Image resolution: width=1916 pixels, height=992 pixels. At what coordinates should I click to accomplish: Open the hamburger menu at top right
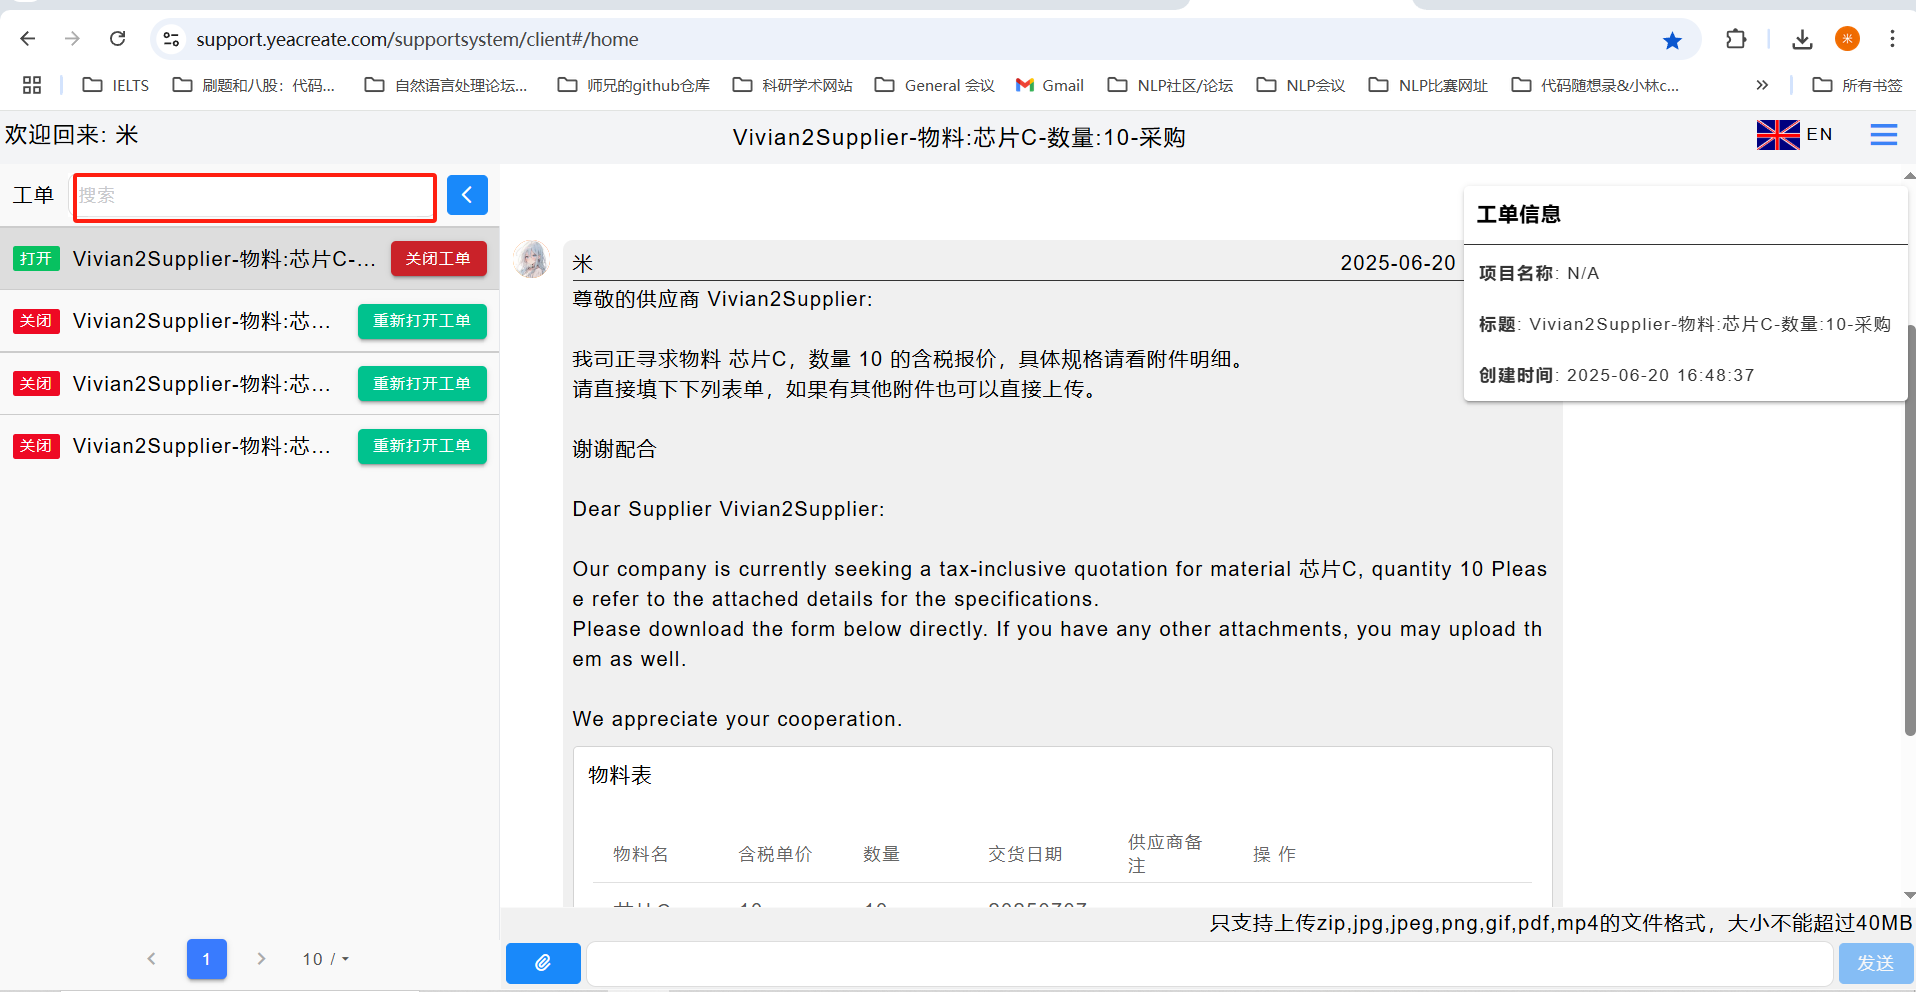point(1883,135)
